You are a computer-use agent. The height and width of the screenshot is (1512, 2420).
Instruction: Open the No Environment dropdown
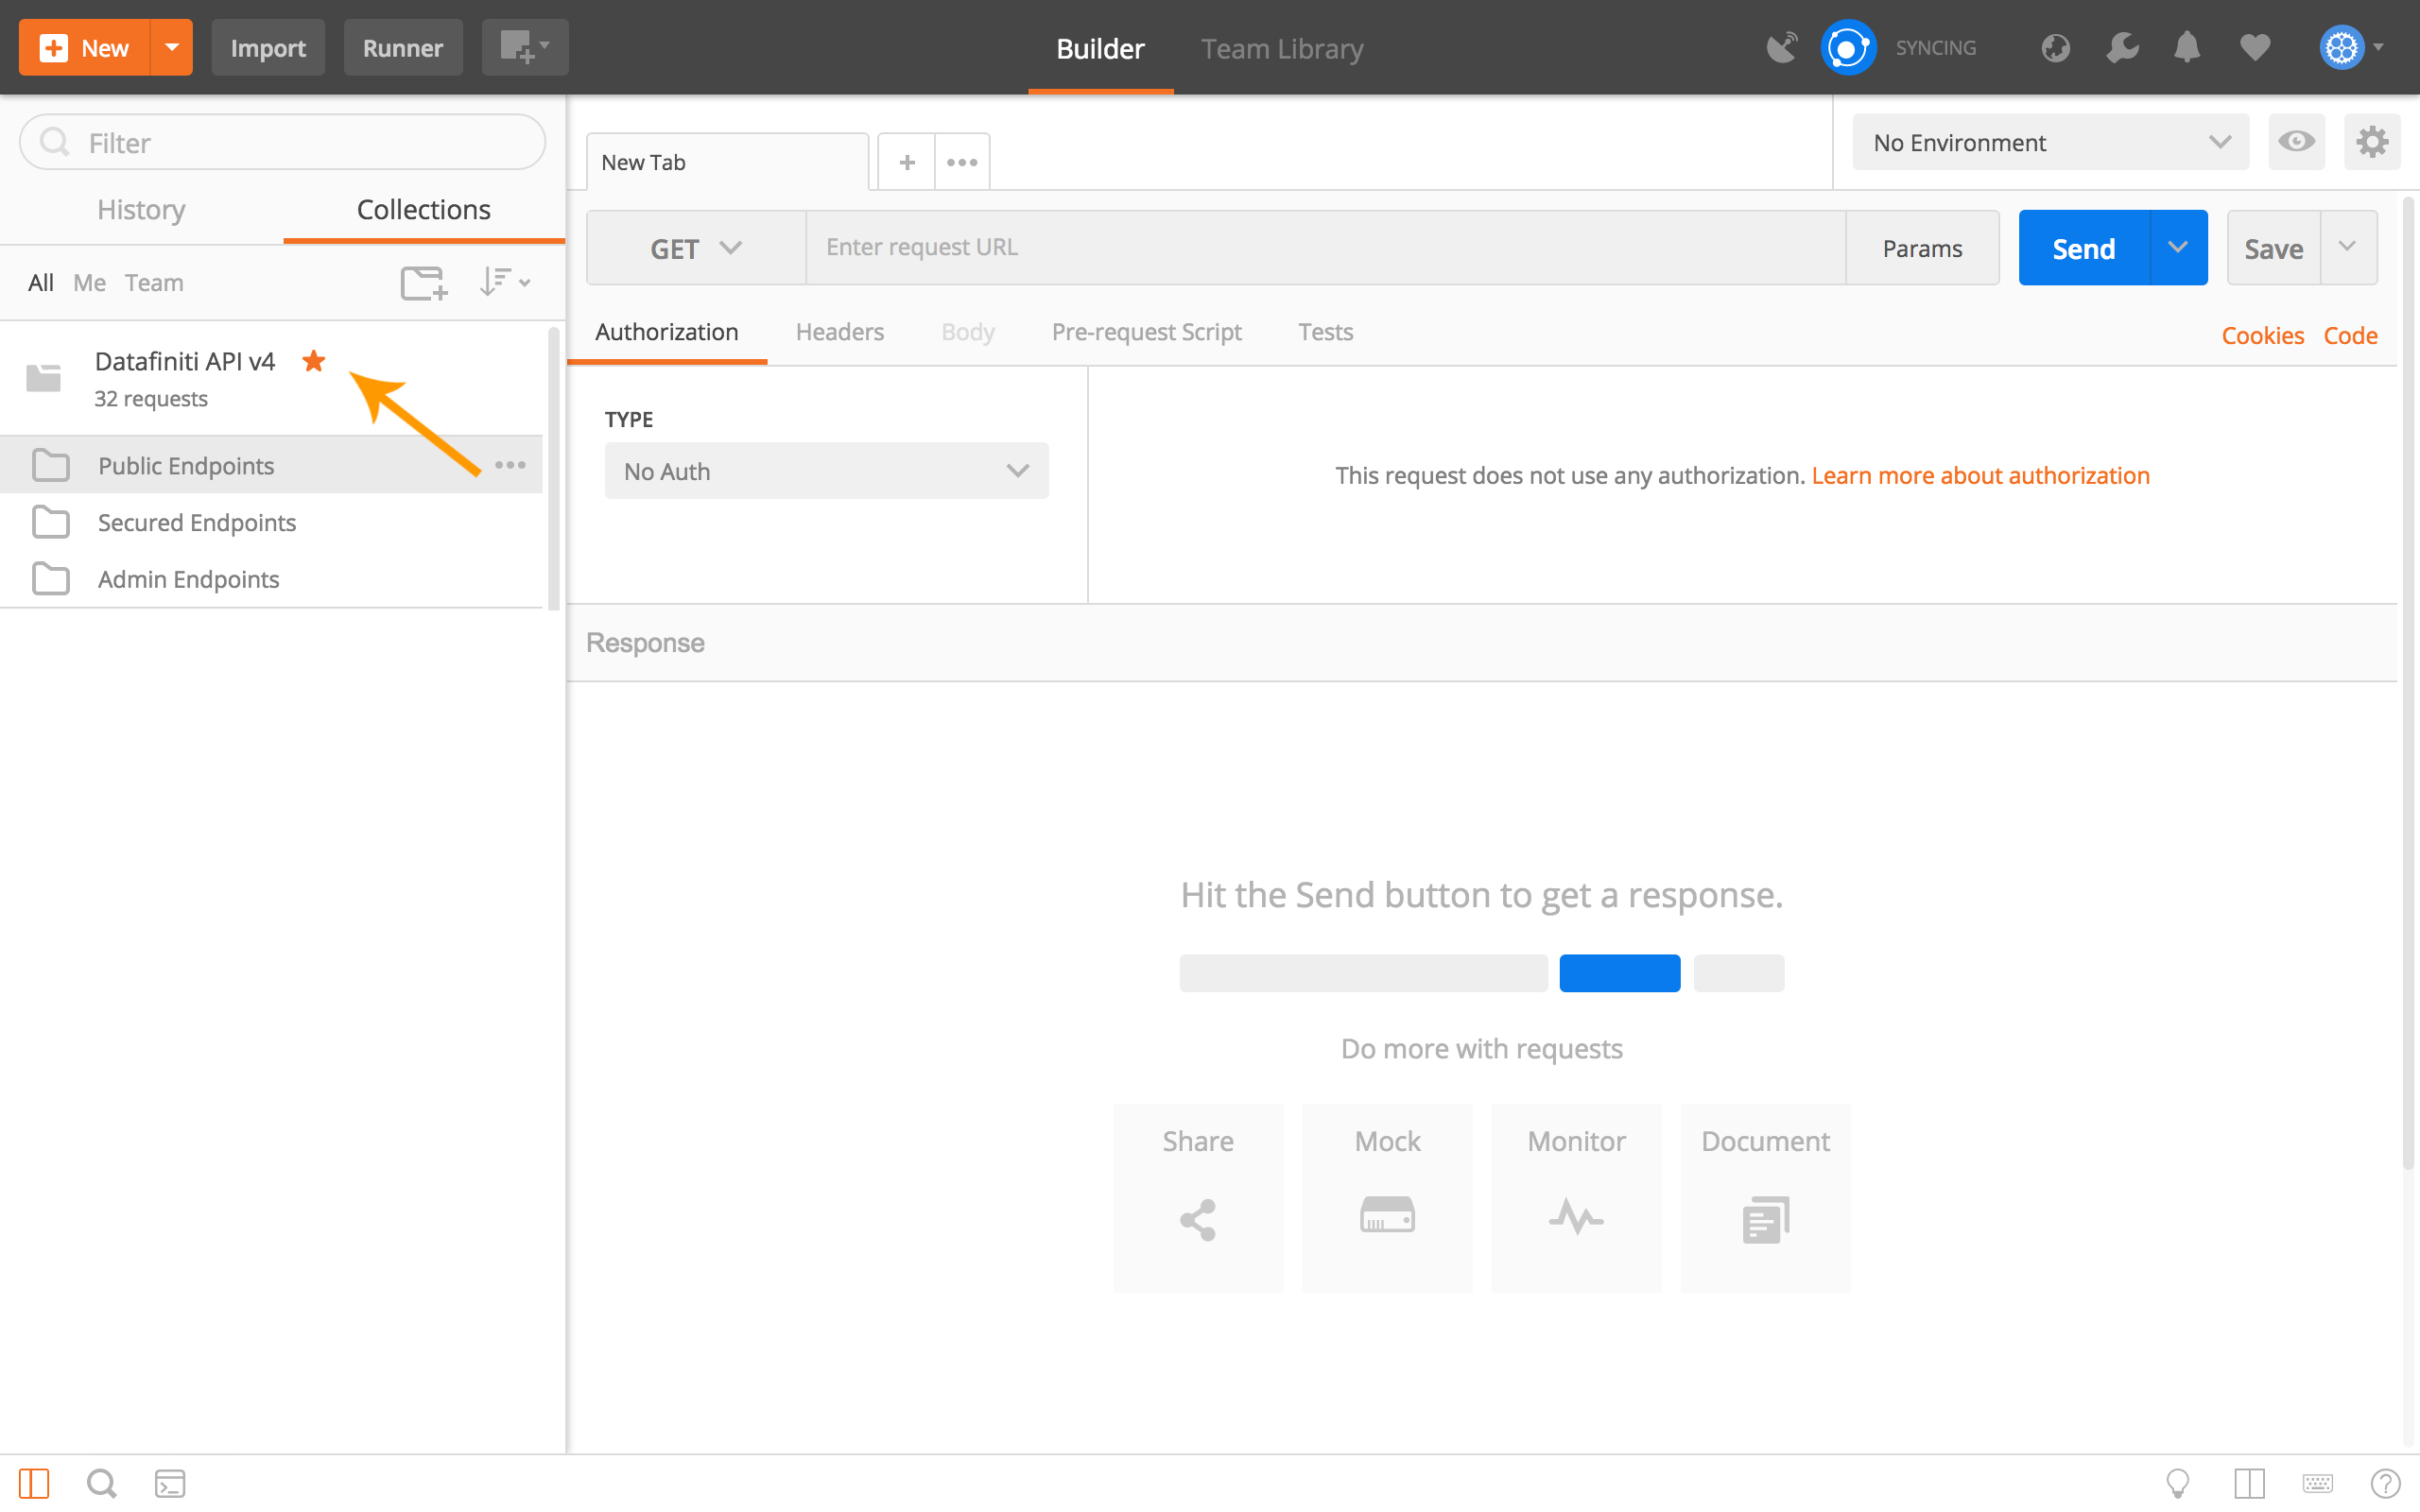coord(2051,142)
